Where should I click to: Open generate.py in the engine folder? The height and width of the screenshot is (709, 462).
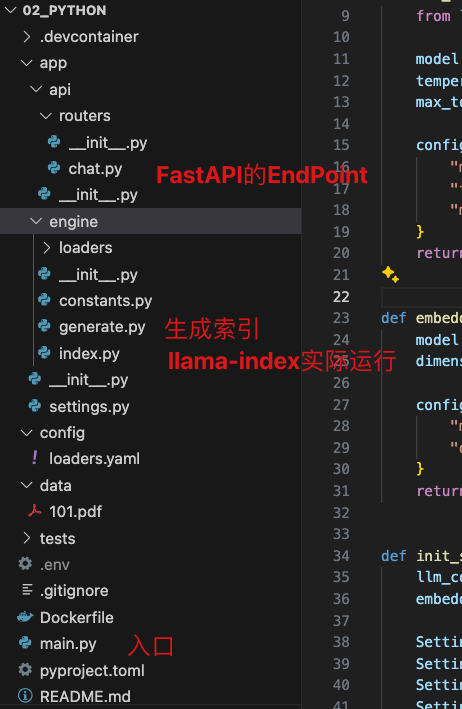tap(102, 326)
